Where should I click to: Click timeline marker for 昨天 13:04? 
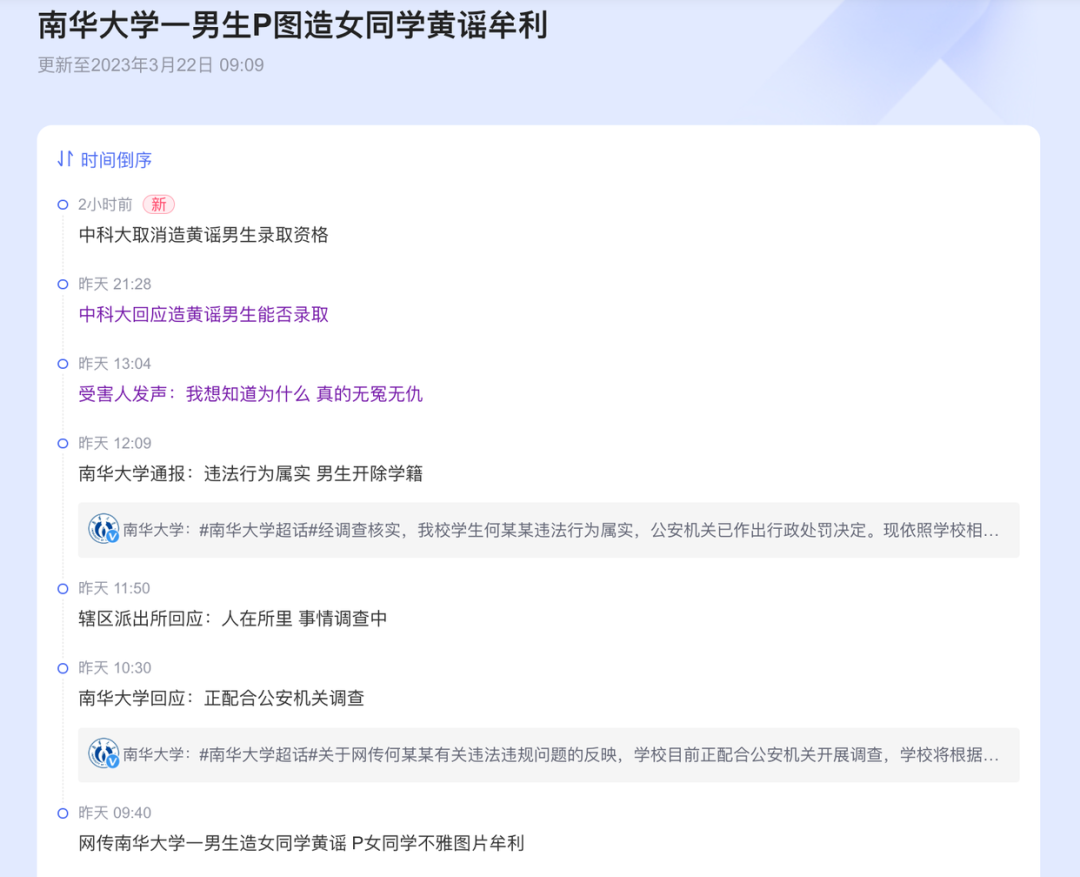[63, 364]
